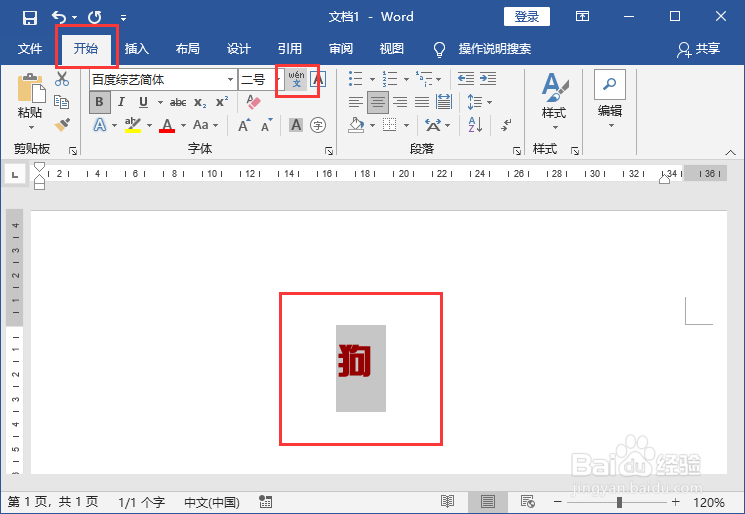Toggle bold formatting

(99, 102)
